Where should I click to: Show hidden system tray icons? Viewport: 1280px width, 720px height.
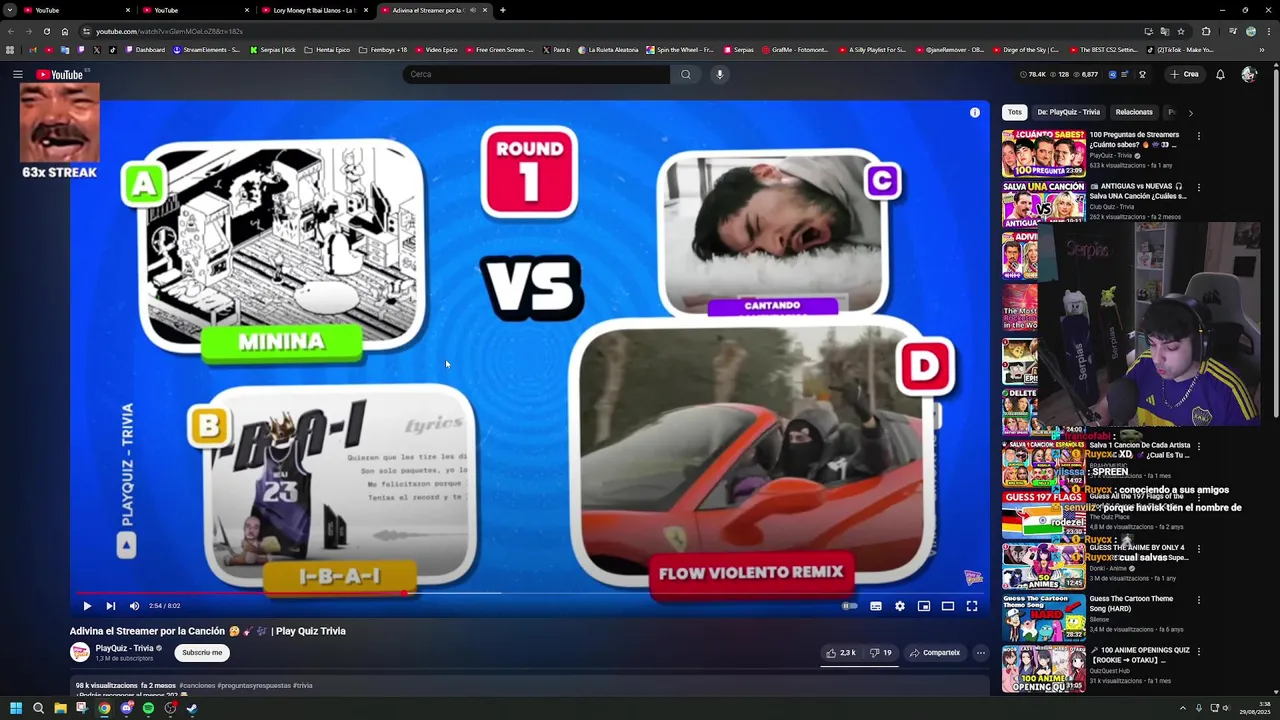pyautogui.click(x=1182, y=708)
